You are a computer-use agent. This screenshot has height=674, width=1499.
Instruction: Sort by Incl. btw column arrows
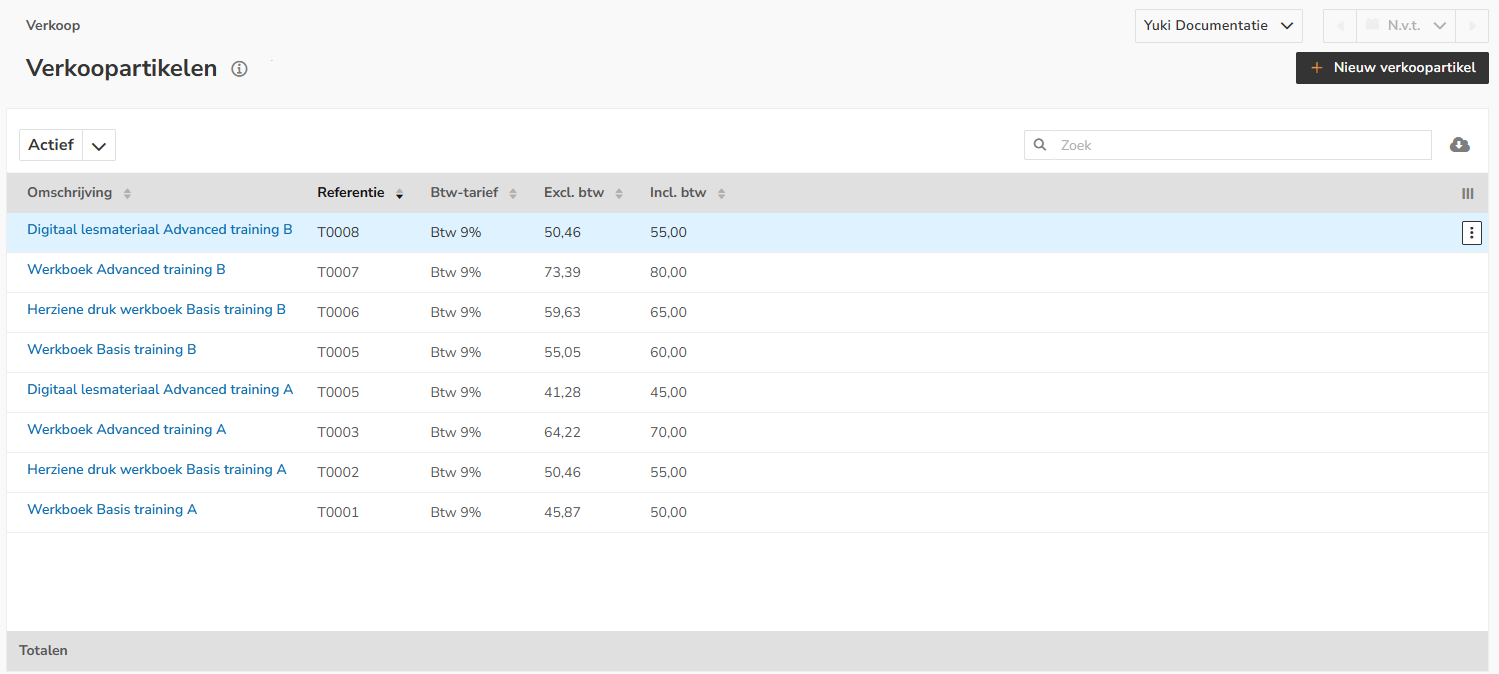click(721, 194)
